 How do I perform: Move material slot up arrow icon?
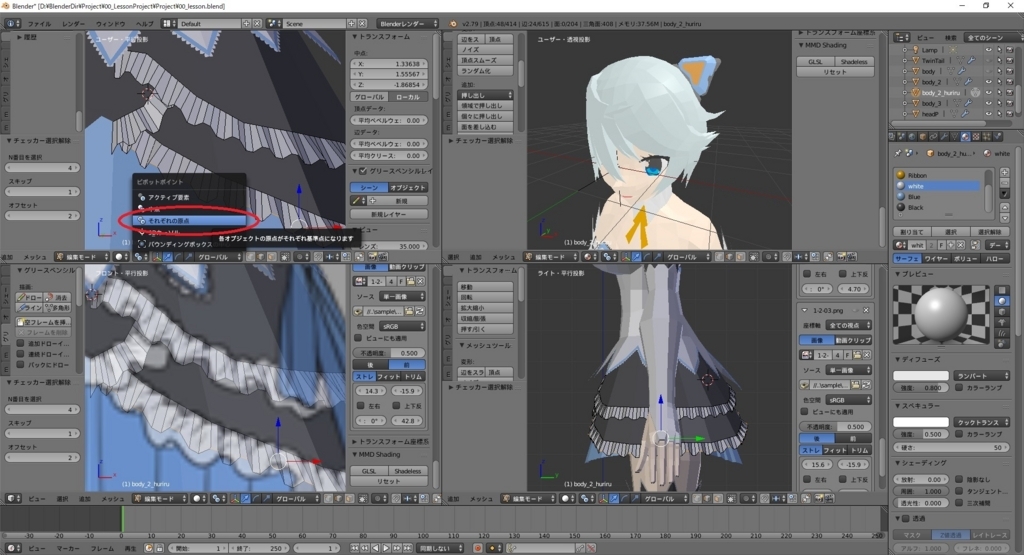point(1004,208)
